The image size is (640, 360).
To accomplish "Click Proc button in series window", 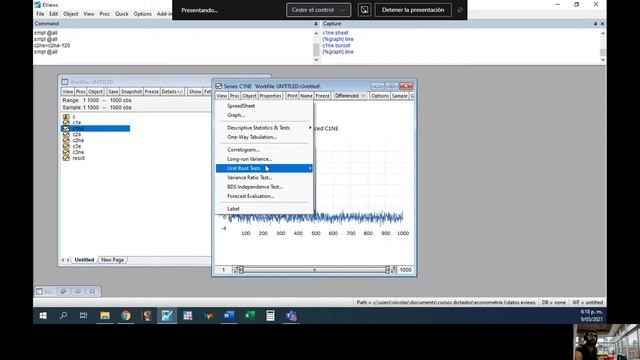I will (x=234, y=96).
